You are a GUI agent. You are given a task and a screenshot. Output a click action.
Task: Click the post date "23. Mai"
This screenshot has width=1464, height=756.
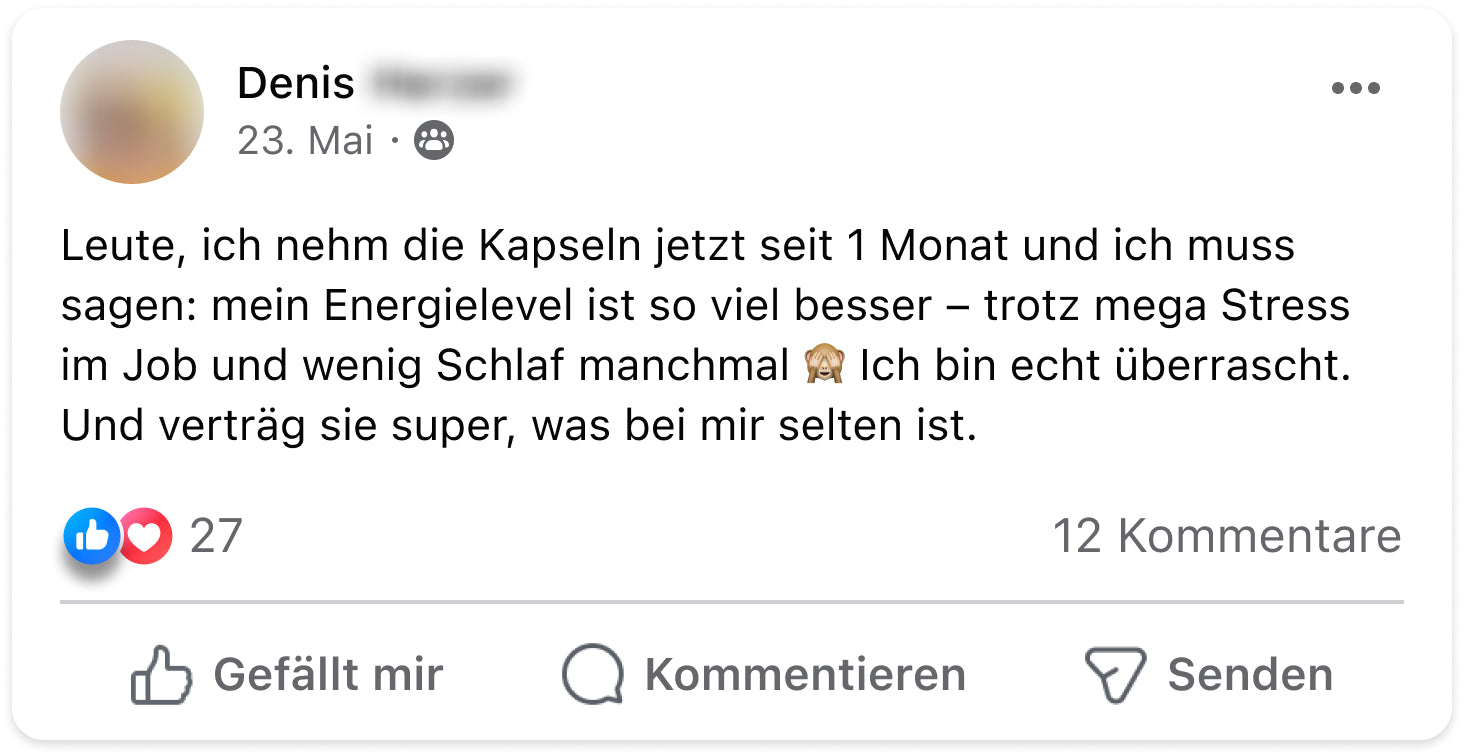(305, 141)
